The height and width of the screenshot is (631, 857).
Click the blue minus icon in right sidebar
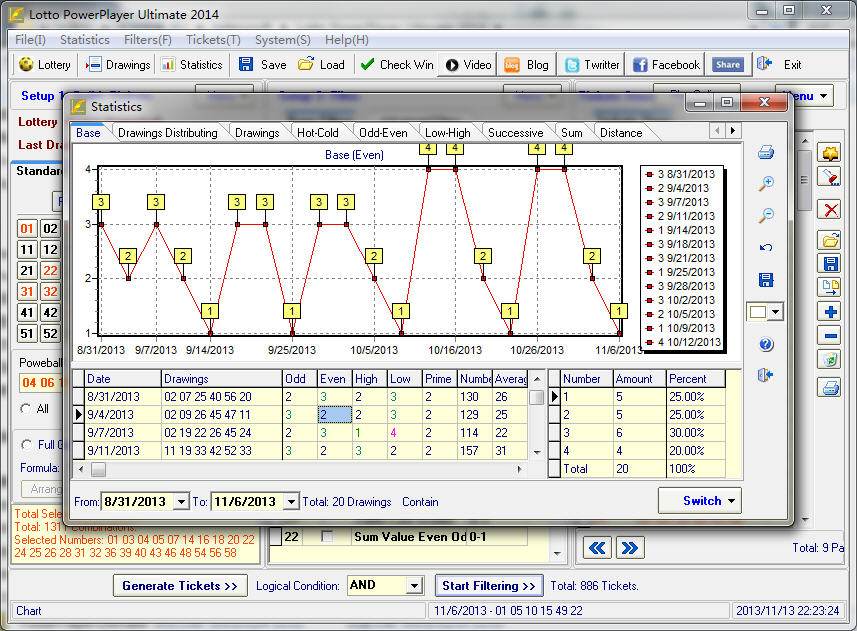coord(831,335)
